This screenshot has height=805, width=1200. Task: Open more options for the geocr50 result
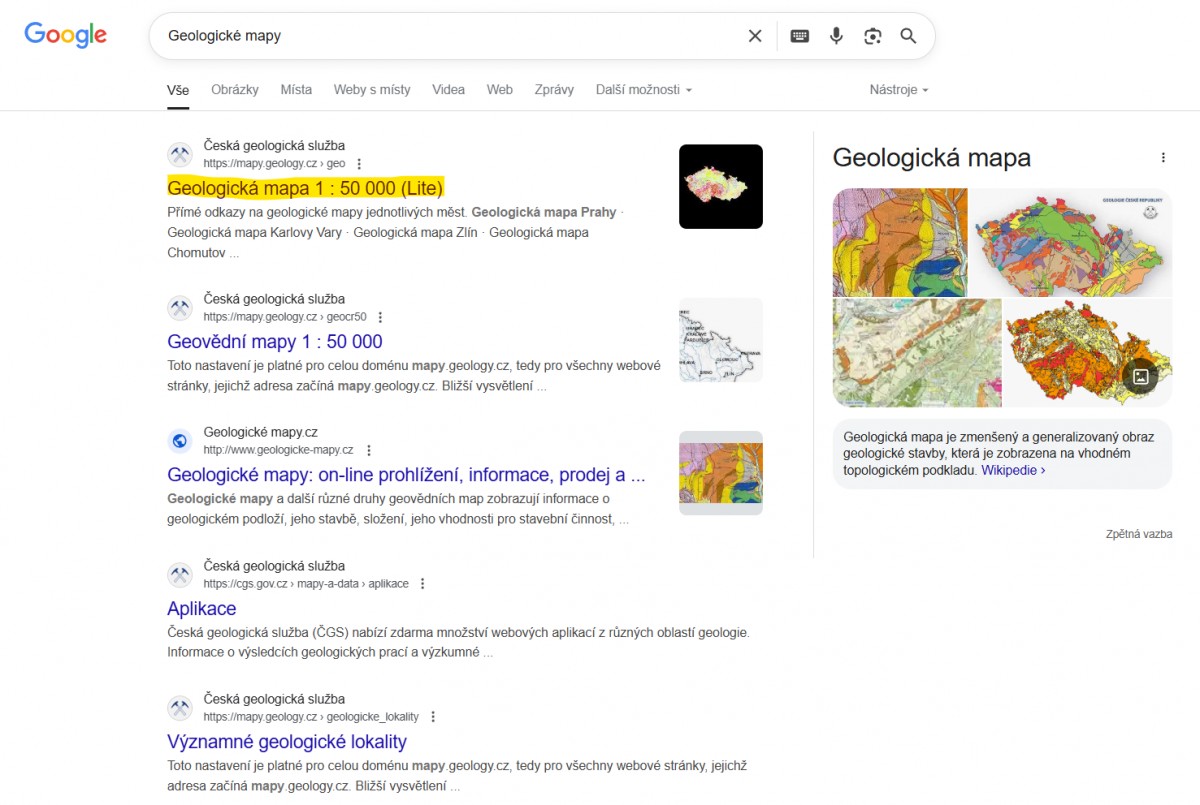point(380,317)
